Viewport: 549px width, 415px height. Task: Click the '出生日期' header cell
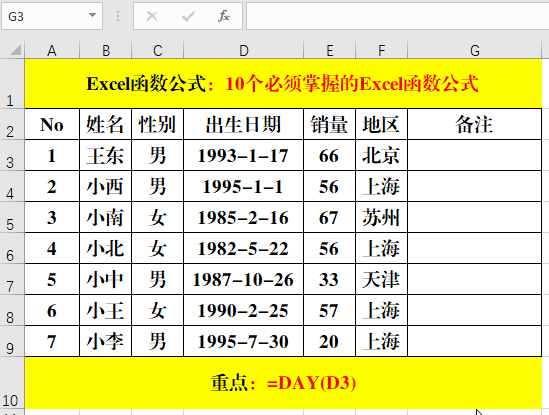click(x=243, y=124)
